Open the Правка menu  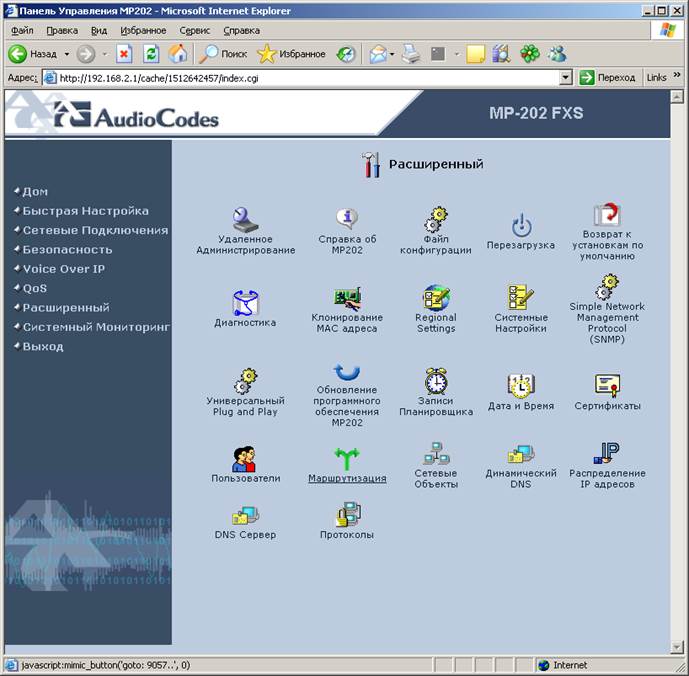click(x=62, y=30)
